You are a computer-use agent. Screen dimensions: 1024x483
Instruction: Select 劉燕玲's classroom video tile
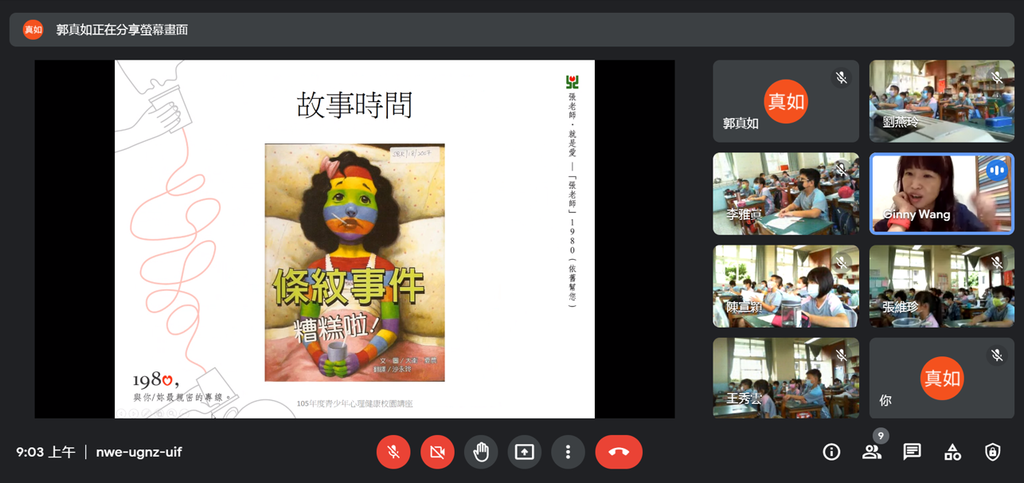pos(942,101)
